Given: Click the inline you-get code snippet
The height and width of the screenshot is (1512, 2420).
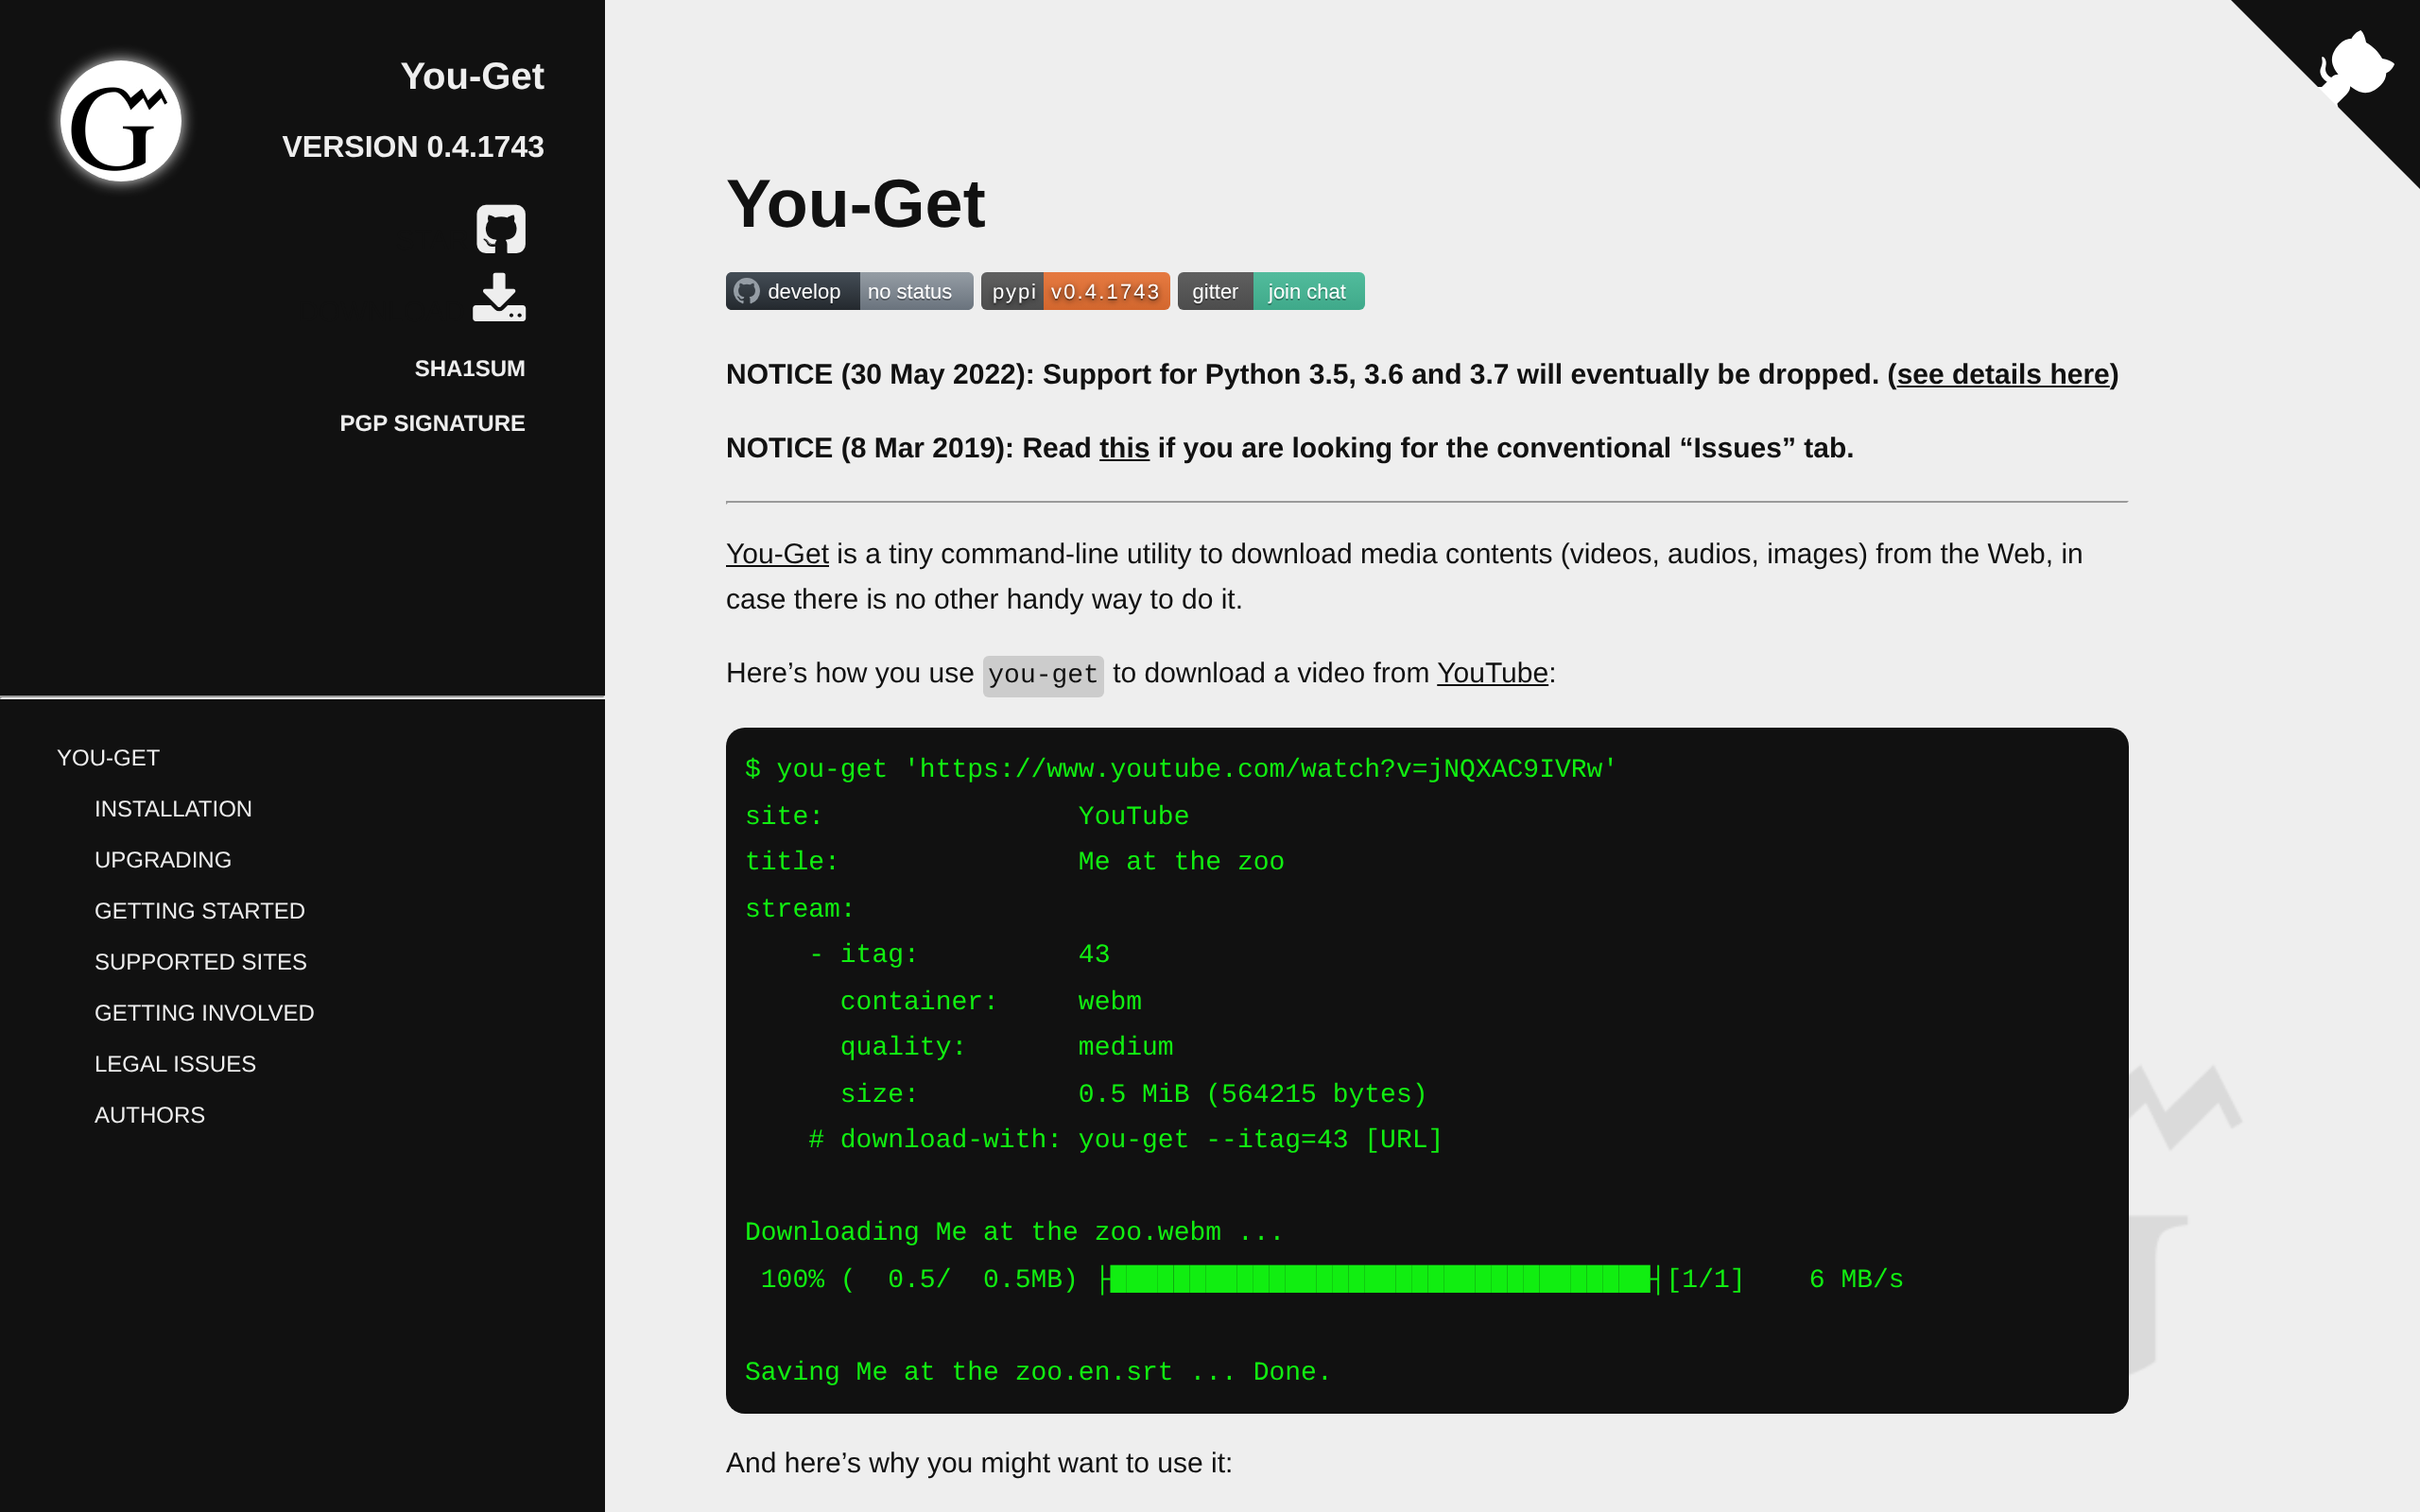Looking at the screenshot, I should point(1043,675).
